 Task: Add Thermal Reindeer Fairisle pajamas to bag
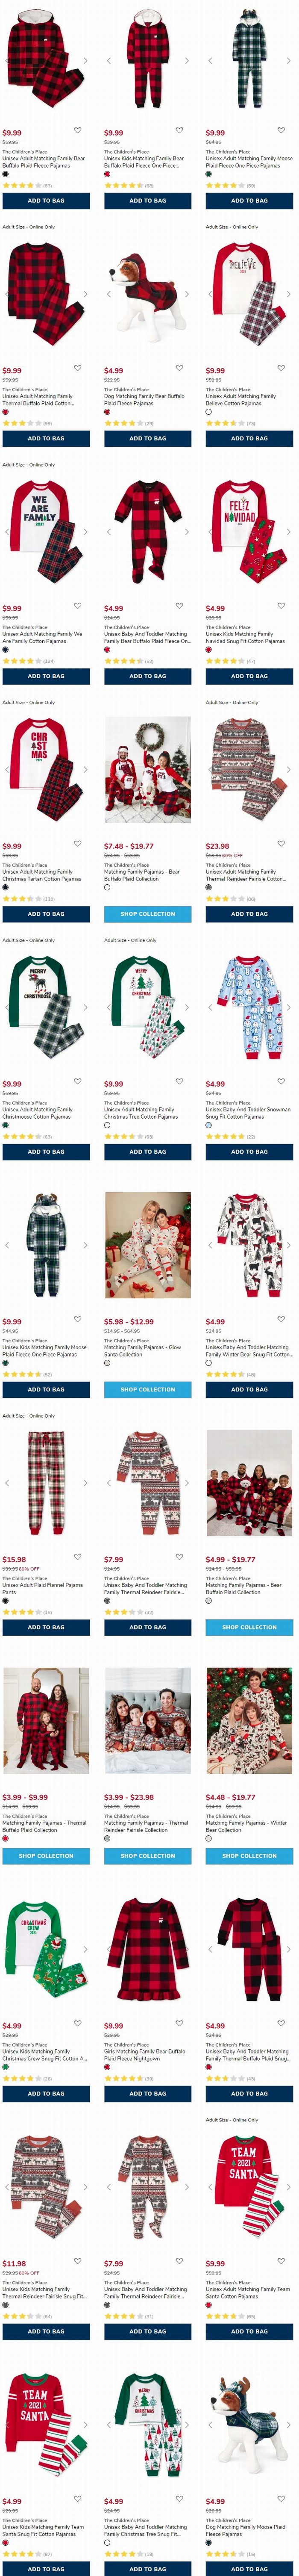coord(250,914)
